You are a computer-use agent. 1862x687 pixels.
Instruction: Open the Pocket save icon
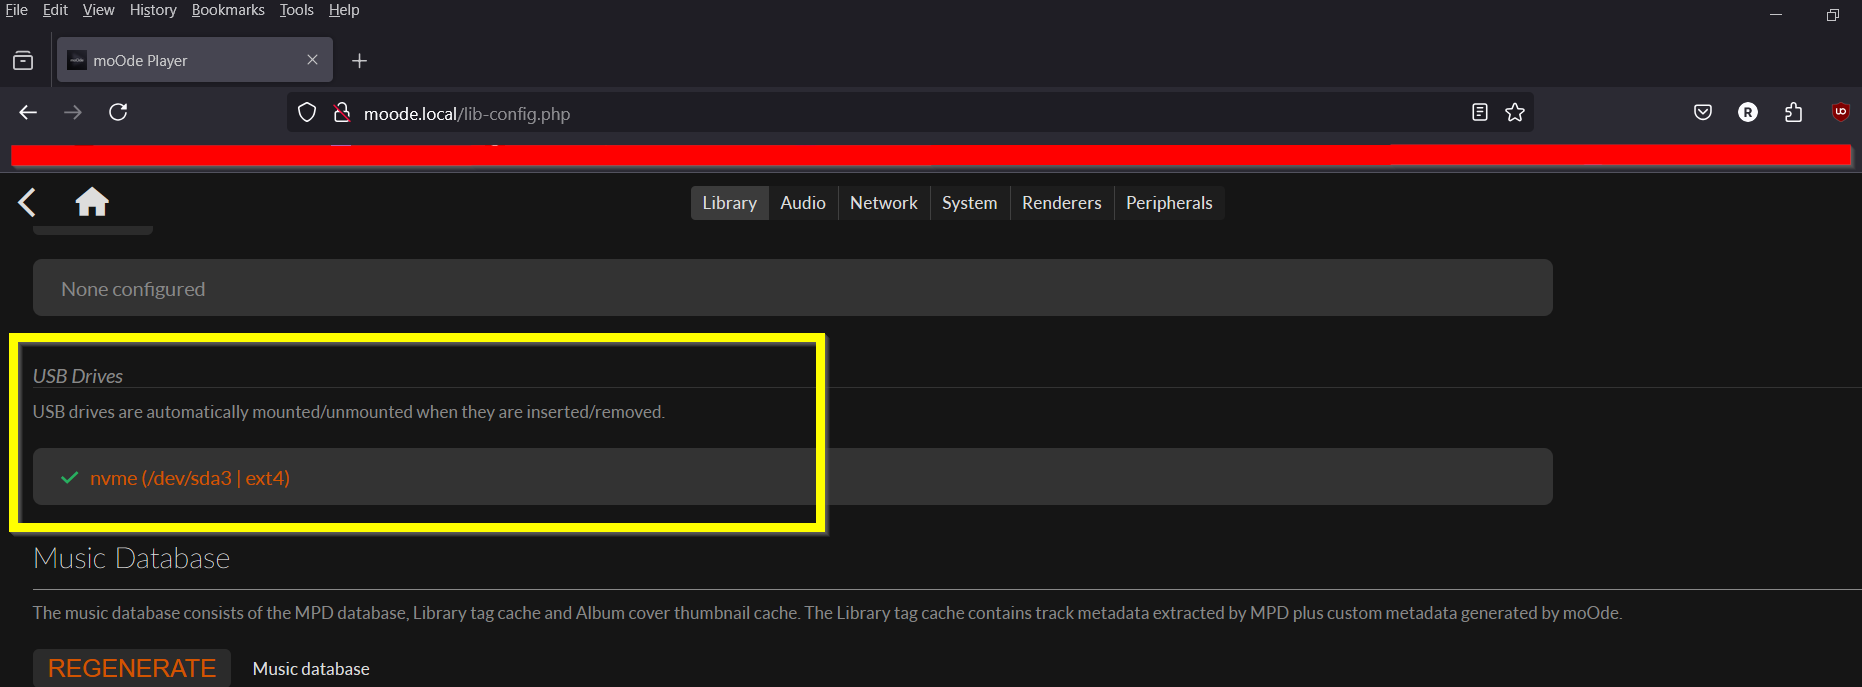[x=1703, y=112]
